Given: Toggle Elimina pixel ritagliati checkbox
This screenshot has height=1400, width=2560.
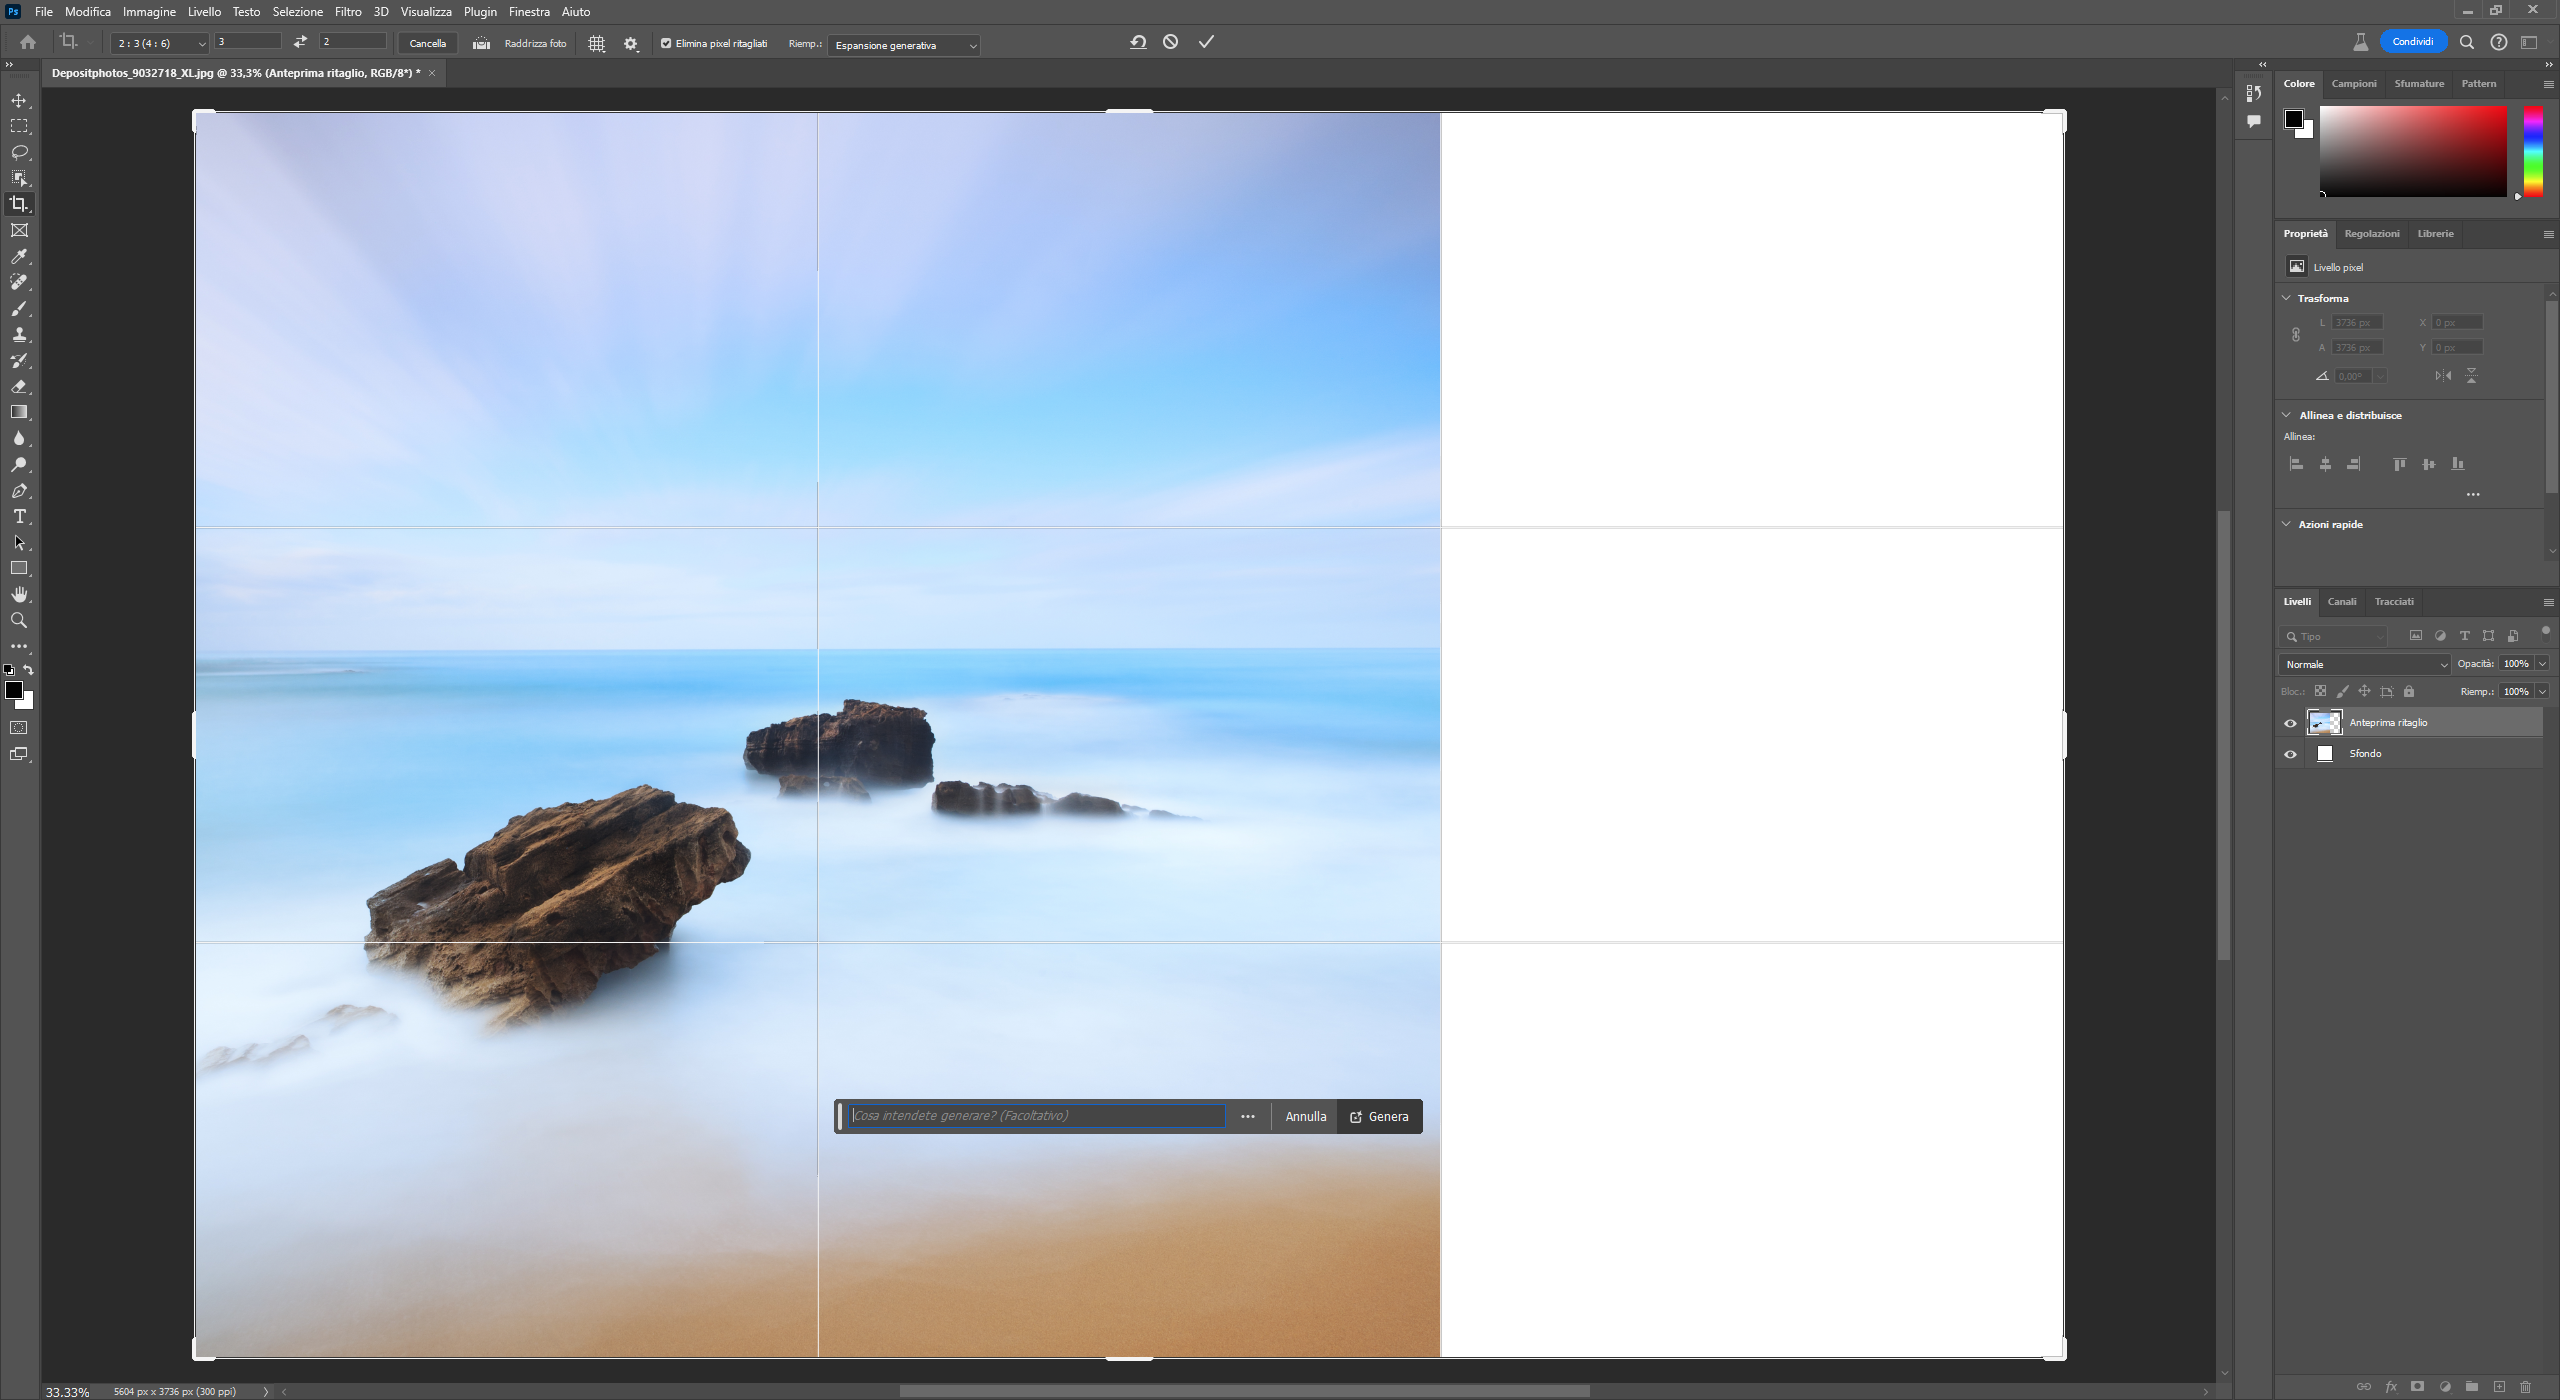Looking at the screenshot, I should (666, 43).
